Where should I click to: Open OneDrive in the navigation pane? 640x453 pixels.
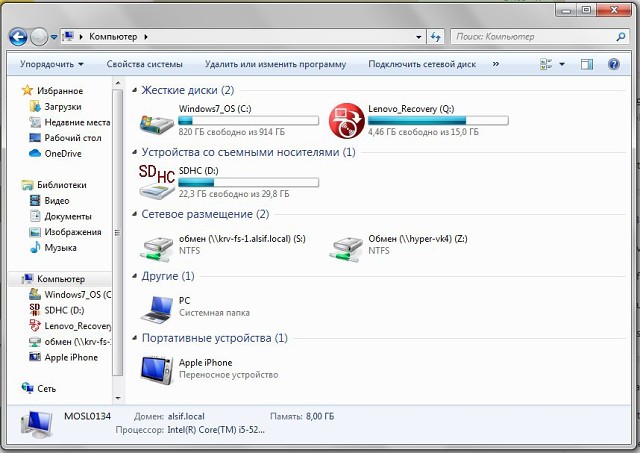(x=62, y=153)
